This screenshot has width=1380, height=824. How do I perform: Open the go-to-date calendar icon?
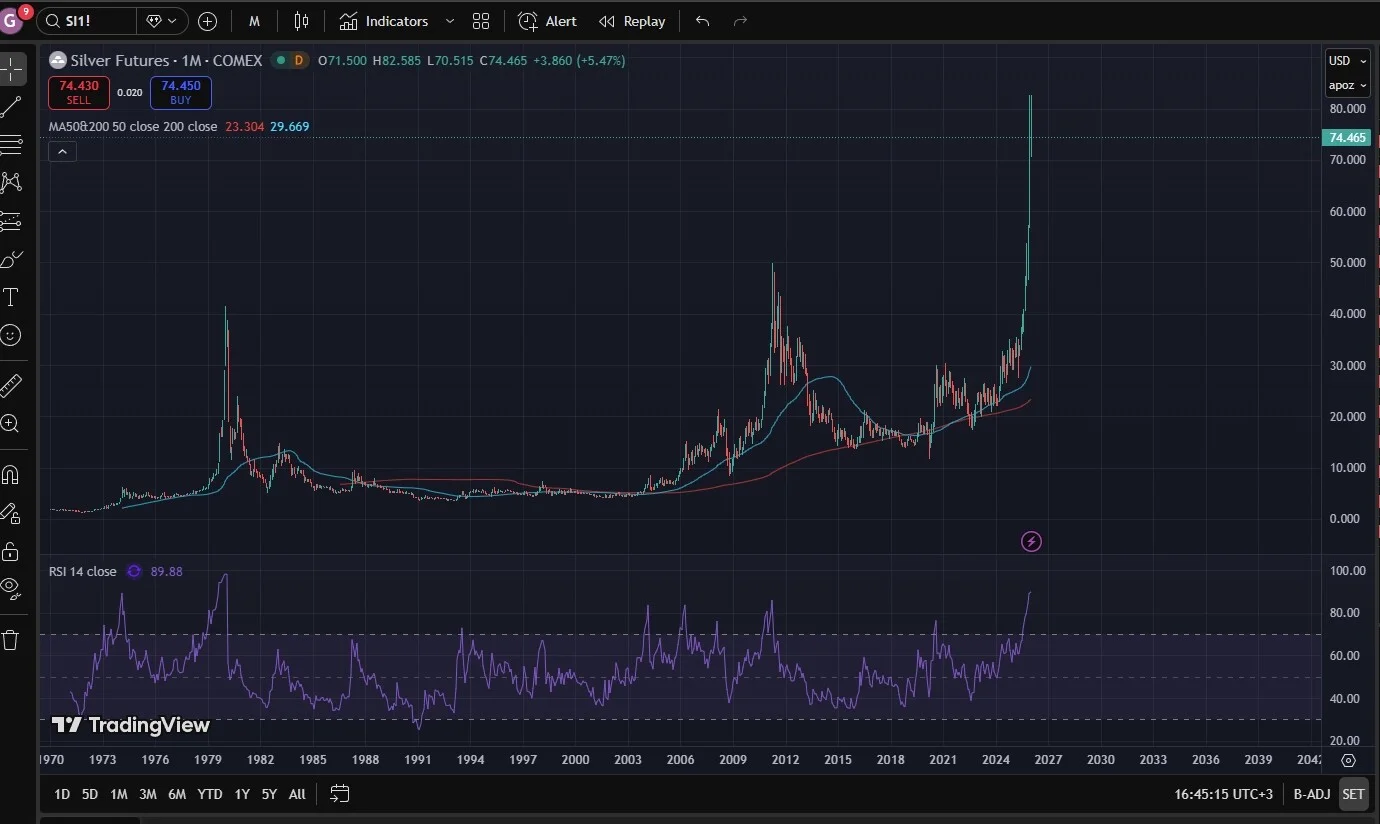tap(340, 794)
